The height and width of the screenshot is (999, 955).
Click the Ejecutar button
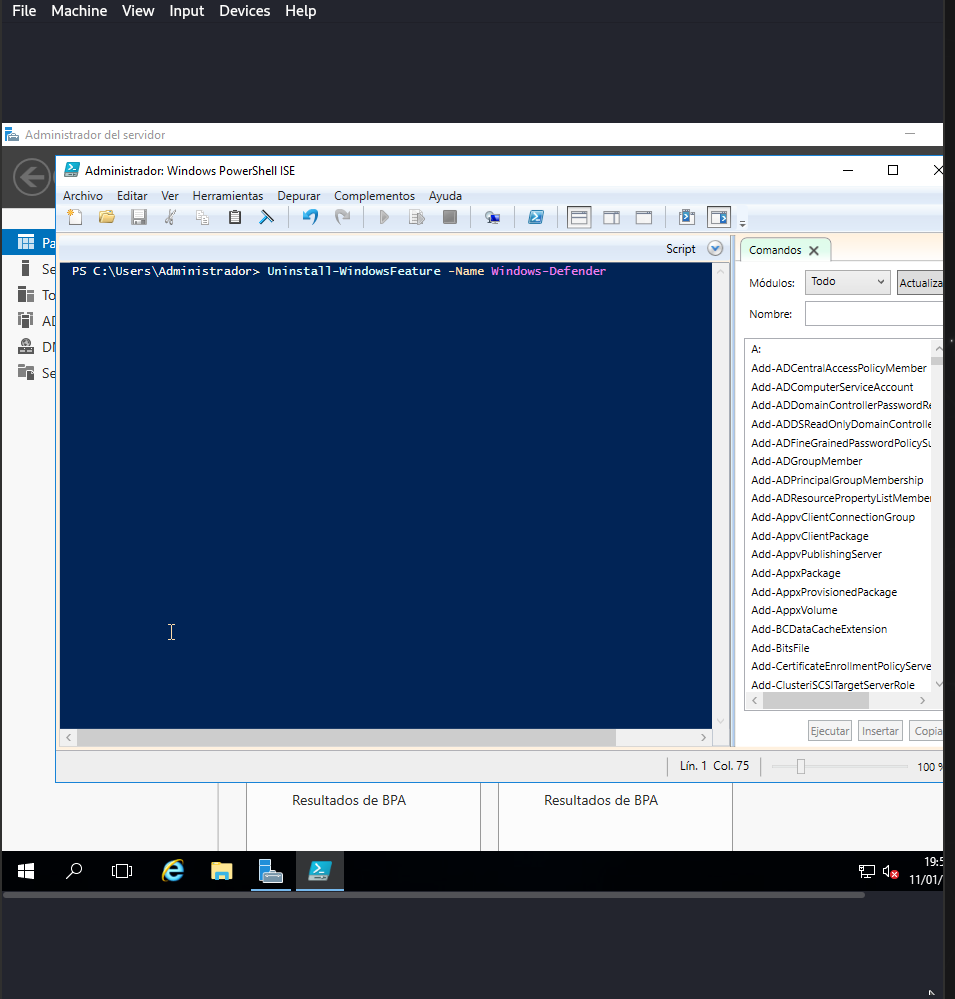pos(829,731)
